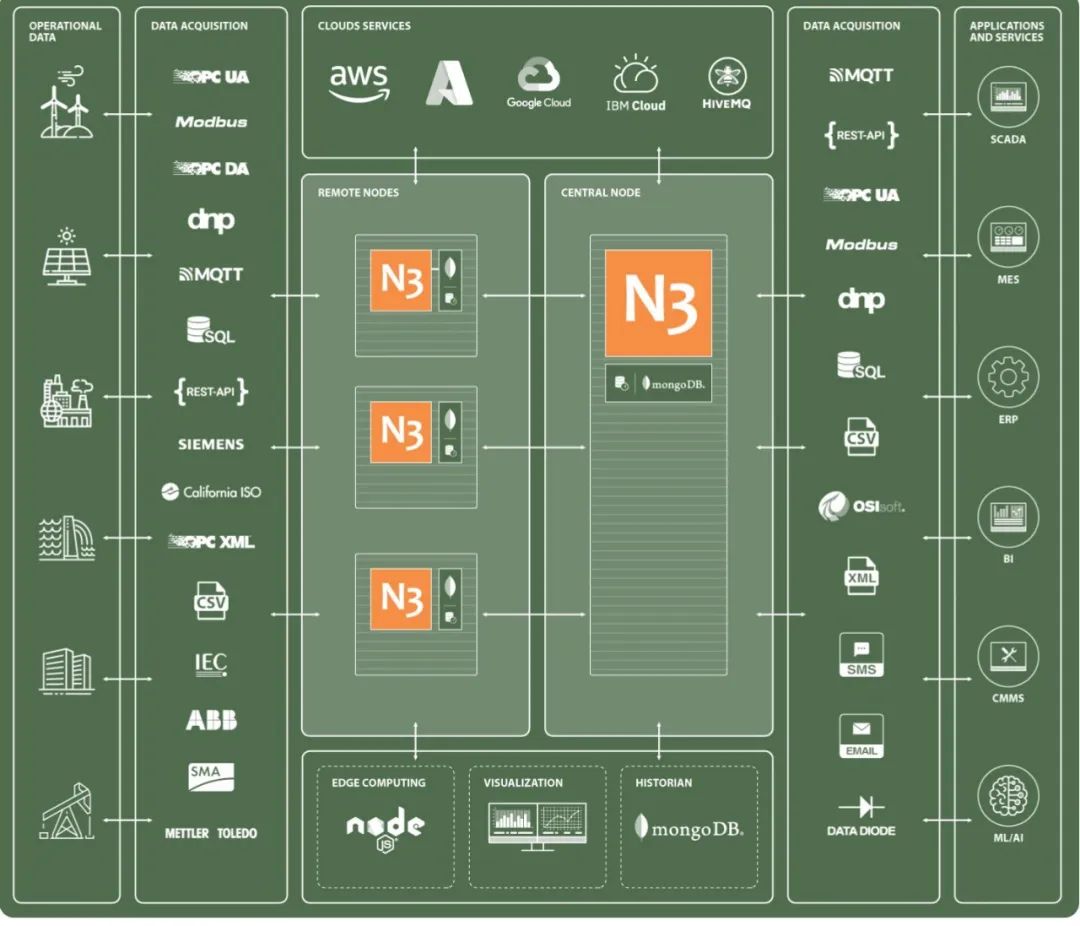This screenshot has width=1080, height=926.
Task: Select the oil pump jack icon
Action: click(x=66, y=811)
